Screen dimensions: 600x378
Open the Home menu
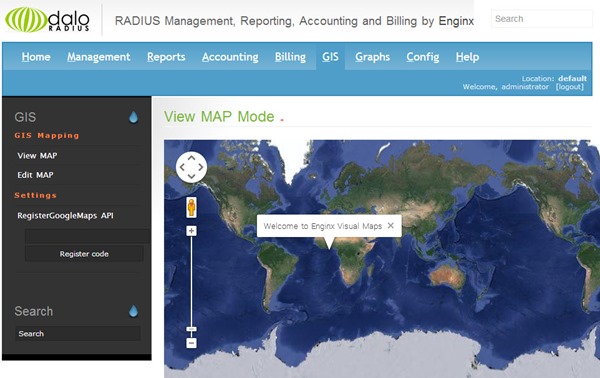36,57
